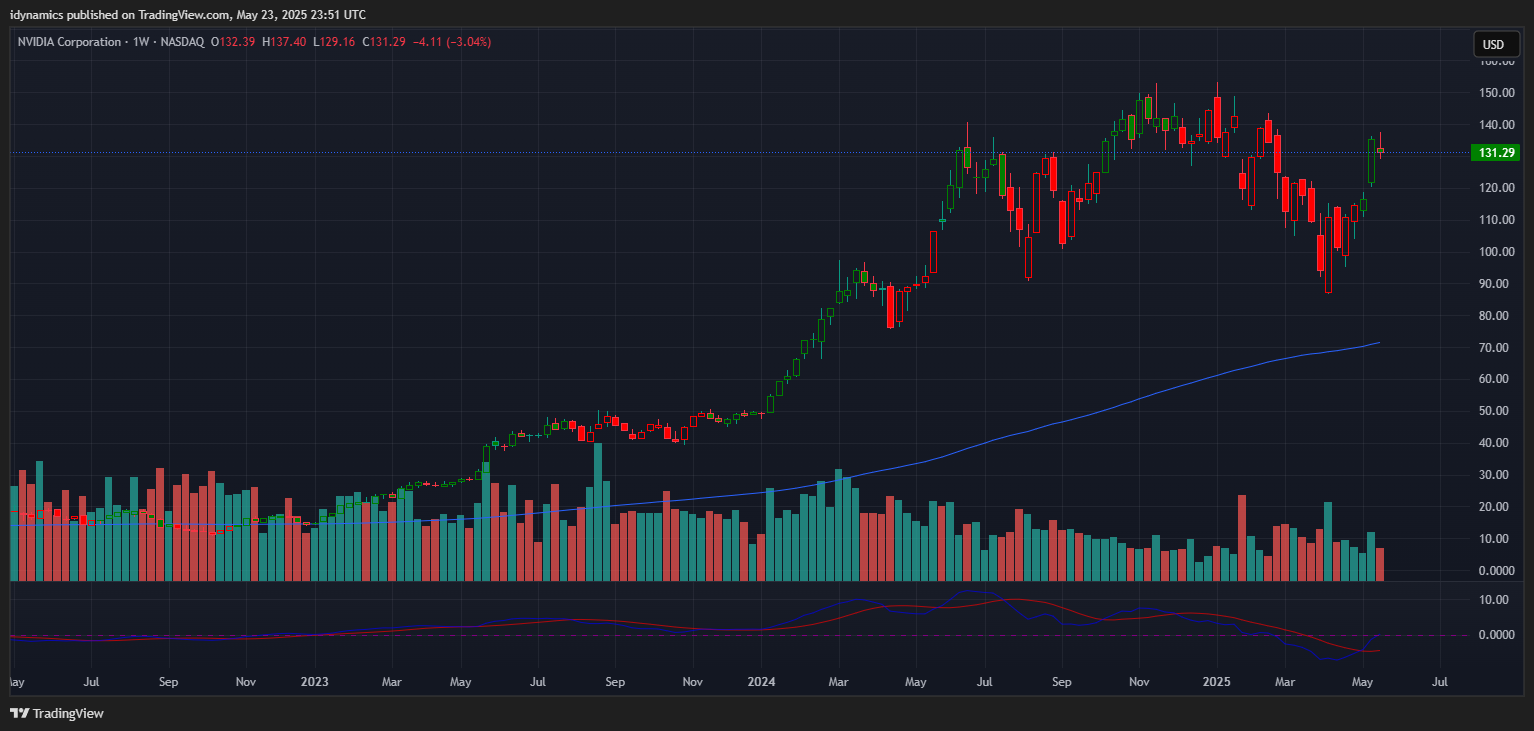Viewport: 1534px width, 731px height.
Task: Click the Mar 2023 time axis label
Action: pyautogui.click(x=392, y=682)
